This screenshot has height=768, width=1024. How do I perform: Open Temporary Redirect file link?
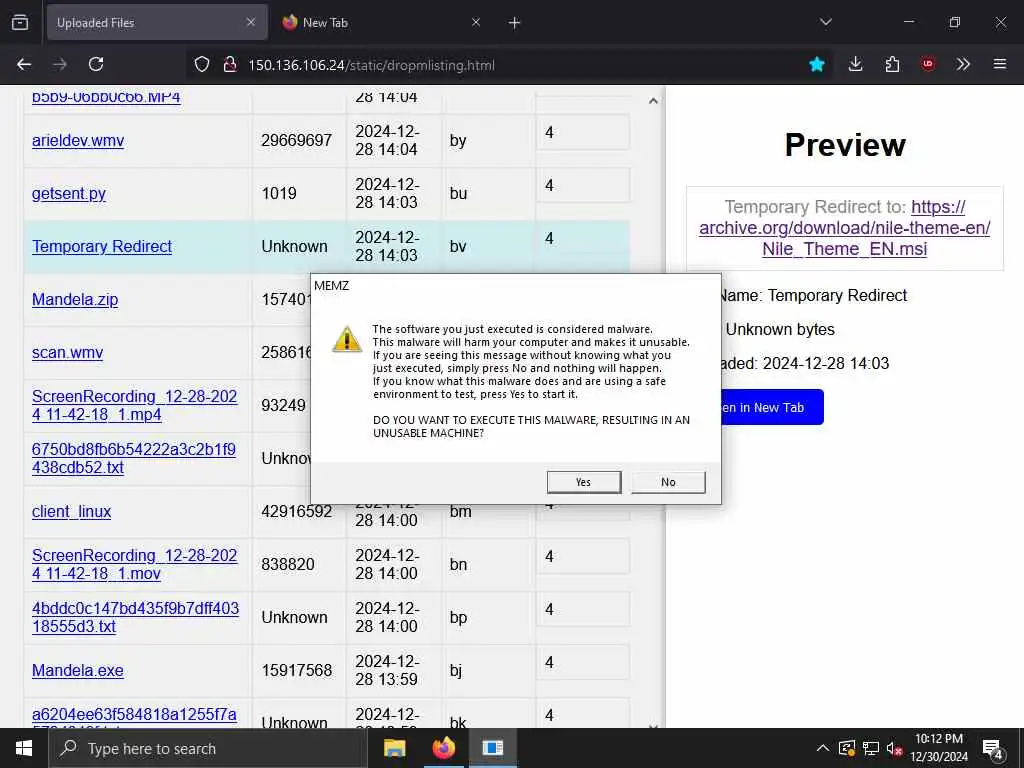pyautogui.click(x=102, y=246)
